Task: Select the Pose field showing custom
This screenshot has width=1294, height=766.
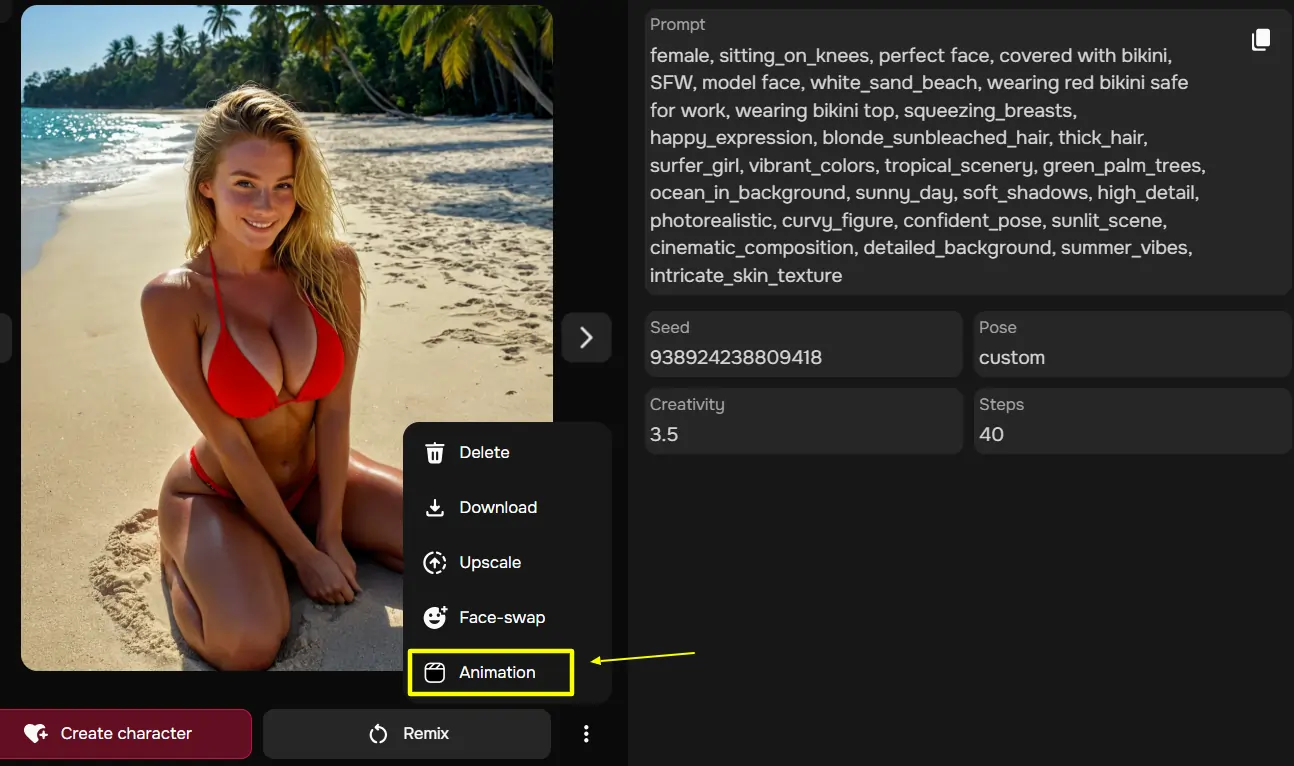Action: [1132, 344]
